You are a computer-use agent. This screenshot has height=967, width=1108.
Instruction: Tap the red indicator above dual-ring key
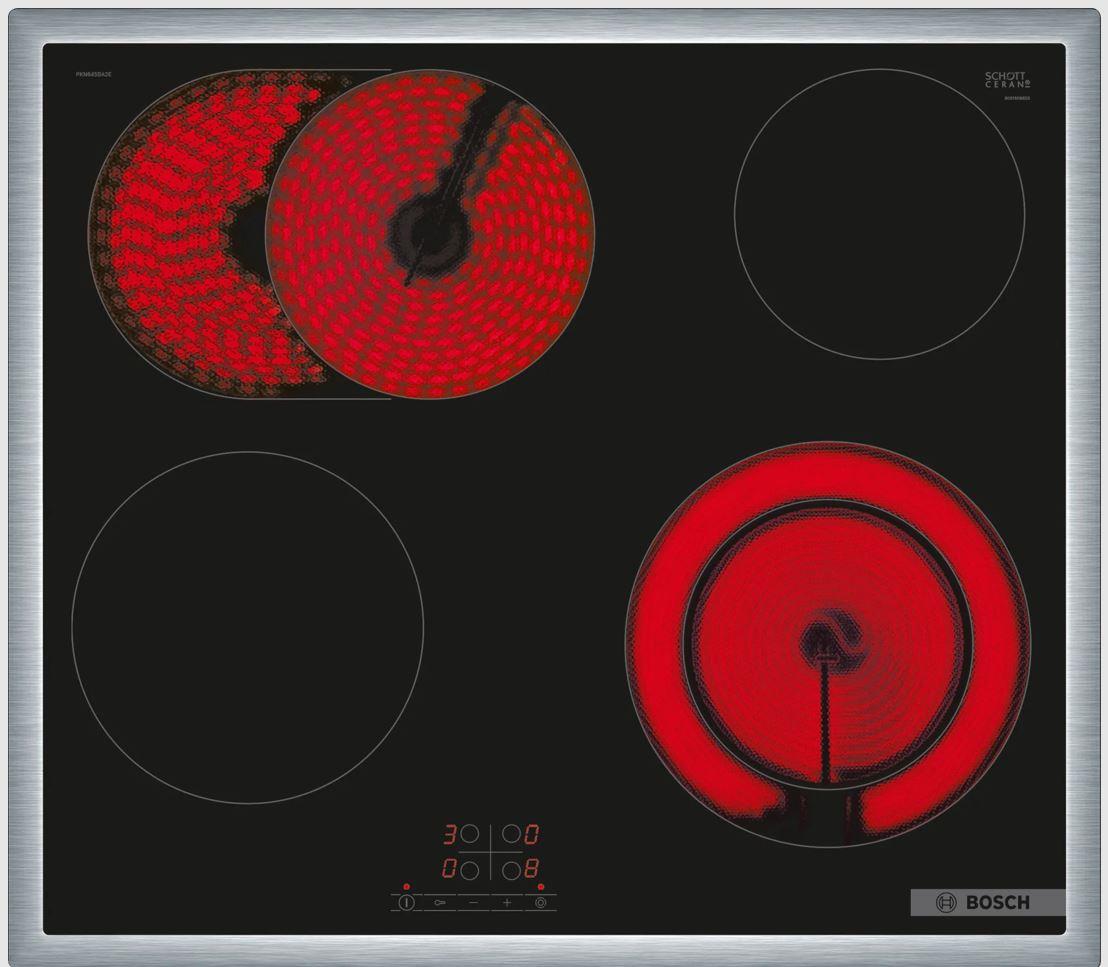click(541, 886)
